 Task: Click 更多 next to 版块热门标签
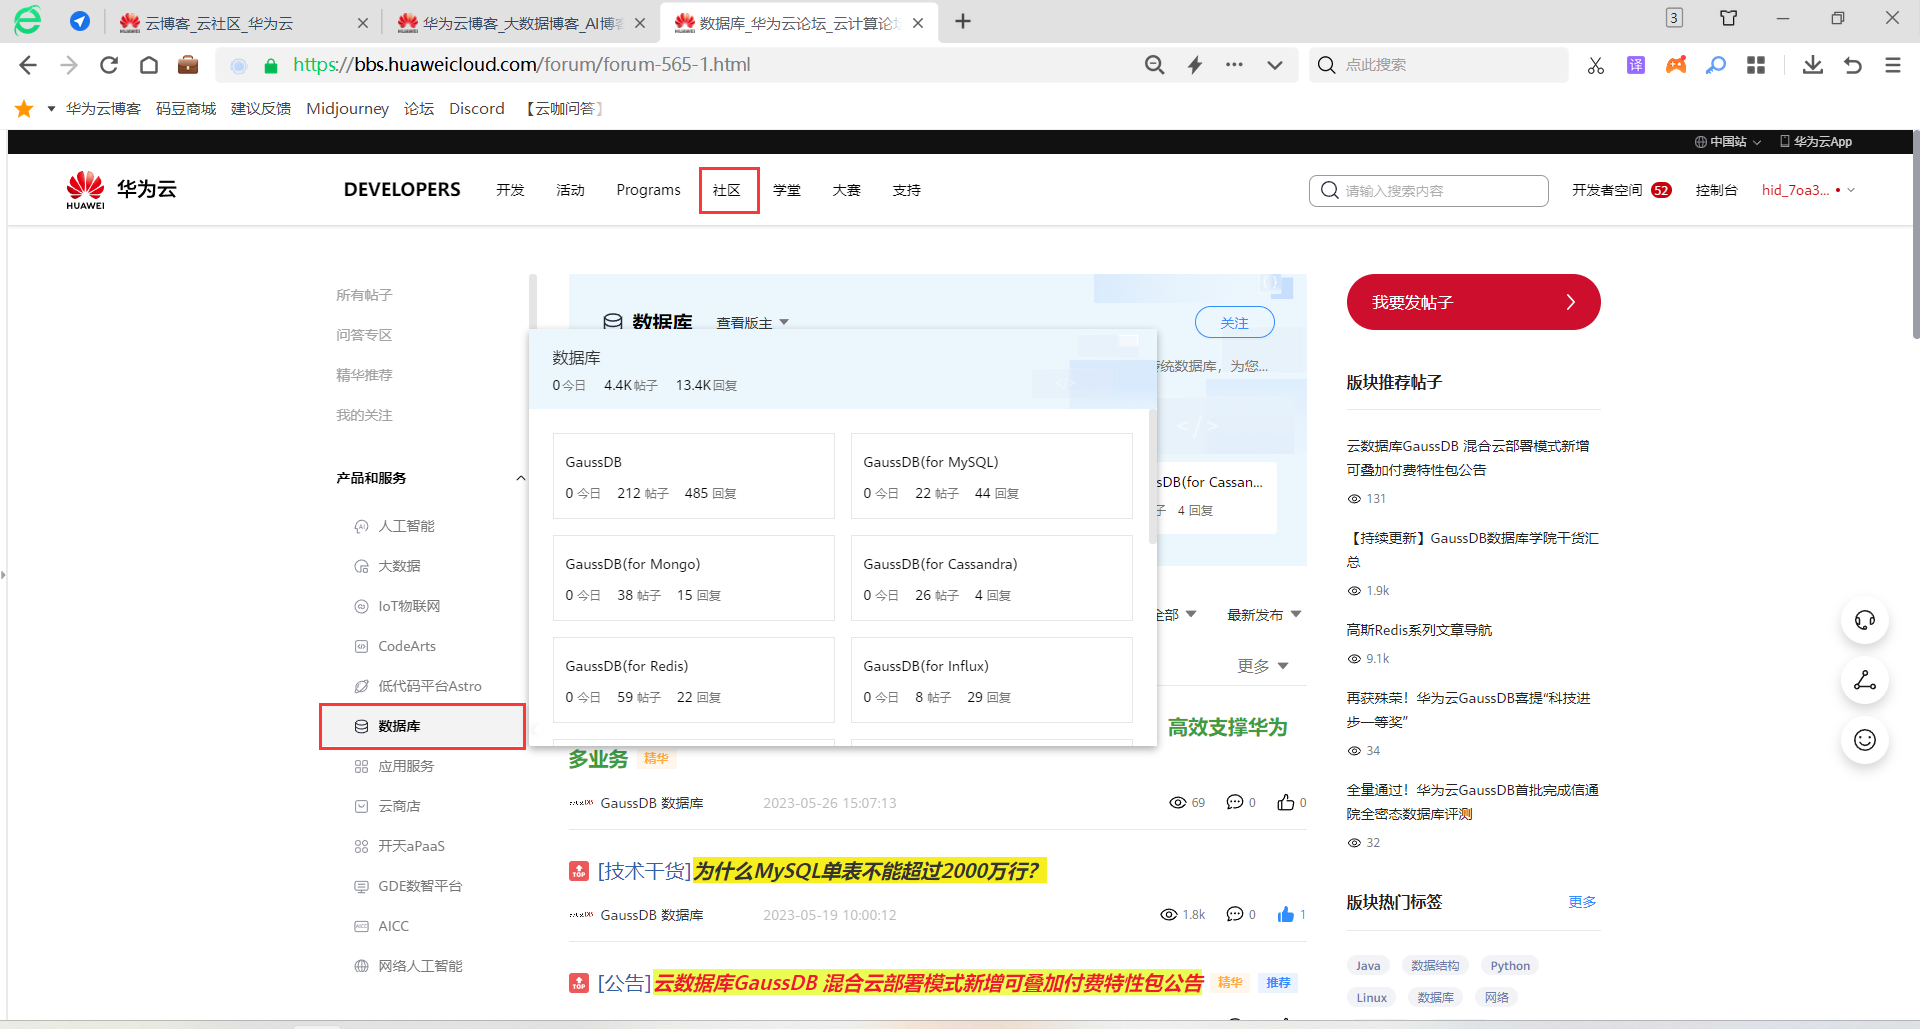pos(1582,902)
